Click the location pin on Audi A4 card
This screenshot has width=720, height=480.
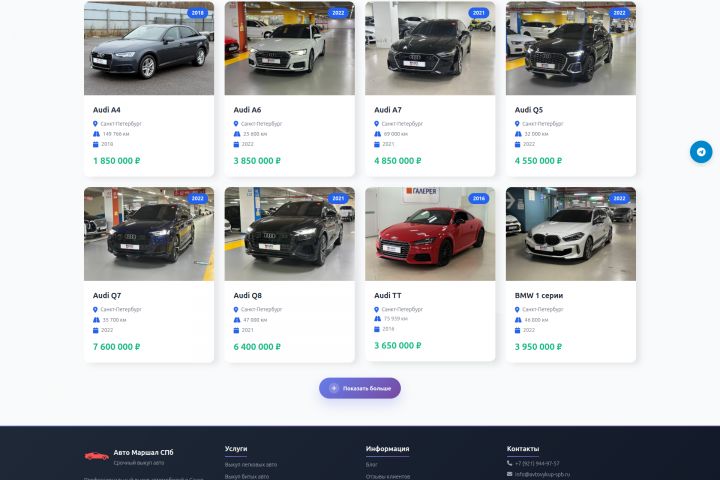point(96,124)
